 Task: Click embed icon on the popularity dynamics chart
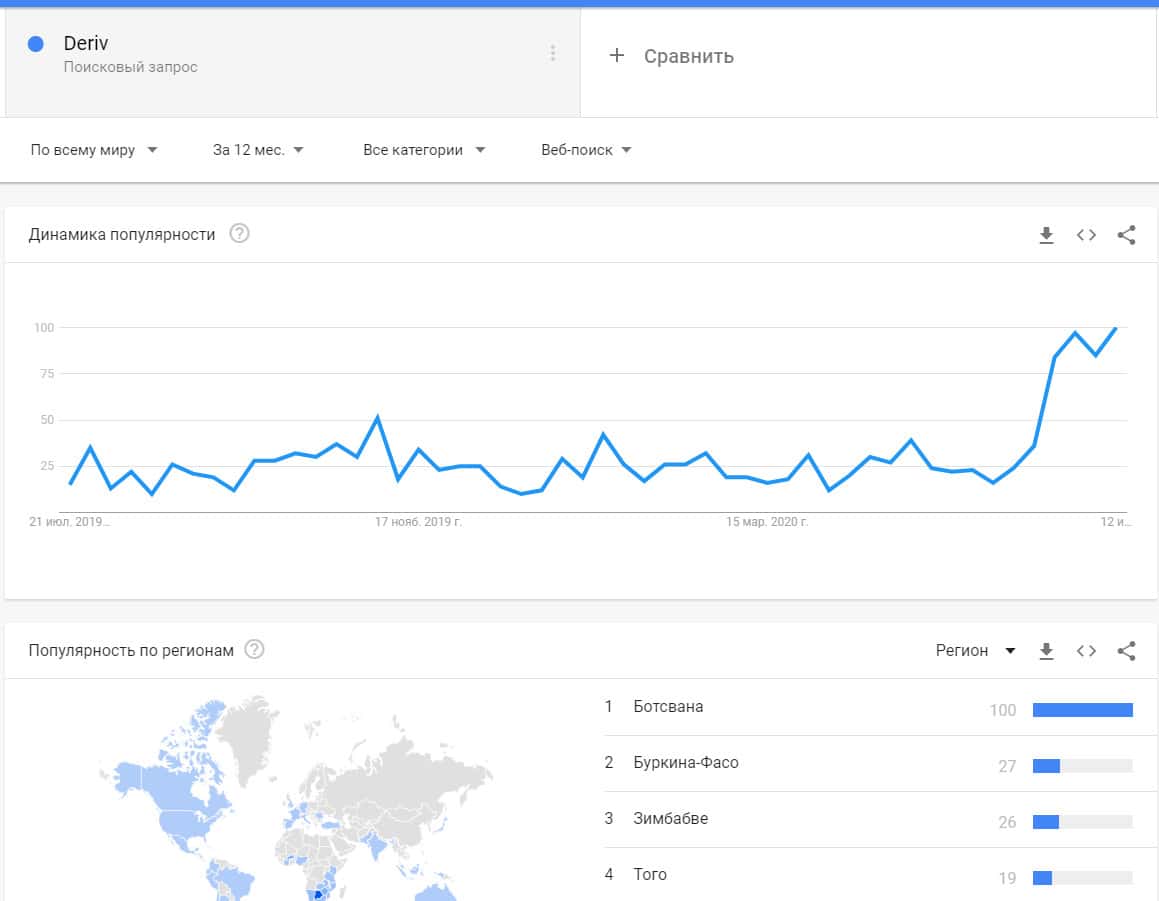(x=1086, y=235)
